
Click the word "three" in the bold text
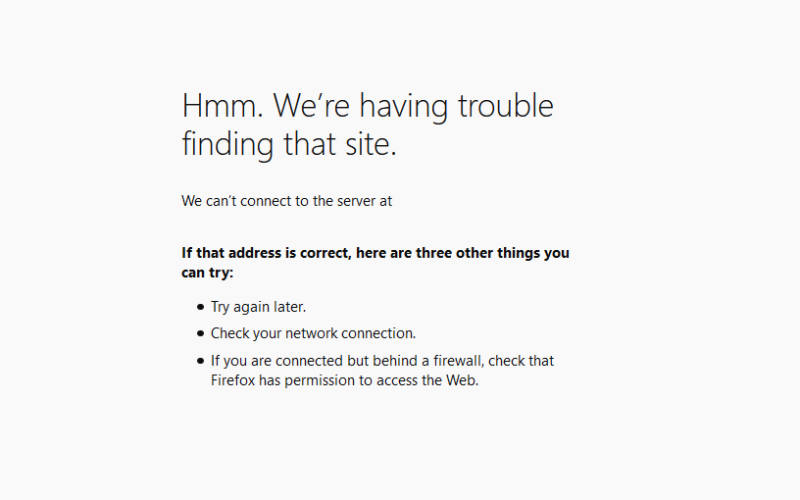pos(434,253)
